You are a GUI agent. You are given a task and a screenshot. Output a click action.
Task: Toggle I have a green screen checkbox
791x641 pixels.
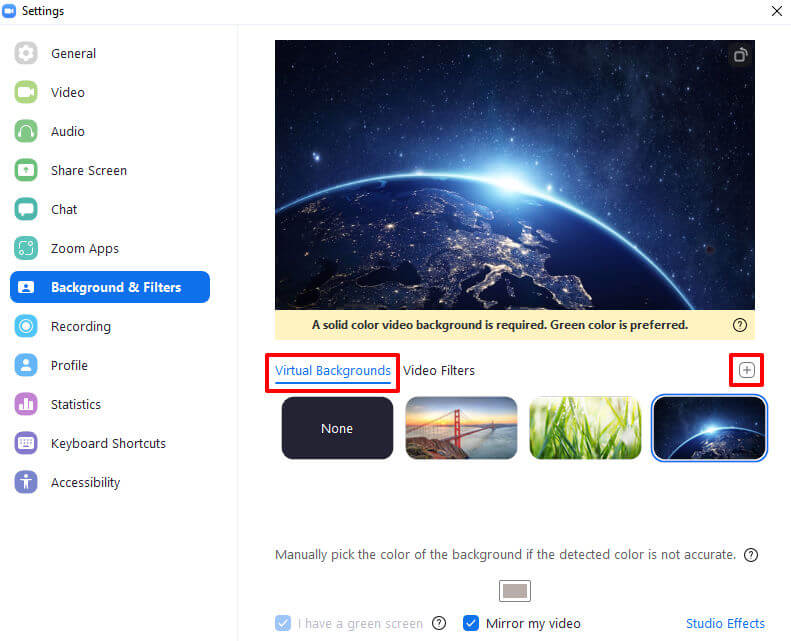(284, 623)
